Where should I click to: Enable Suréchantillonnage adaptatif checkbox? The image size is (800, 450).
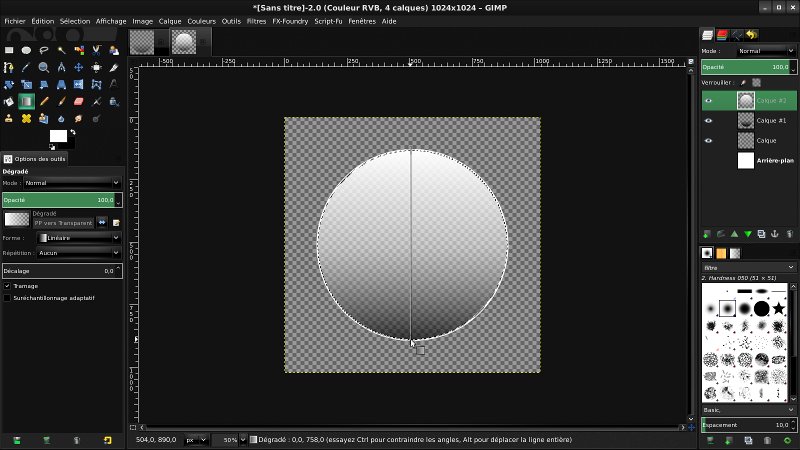pos(7,298)
